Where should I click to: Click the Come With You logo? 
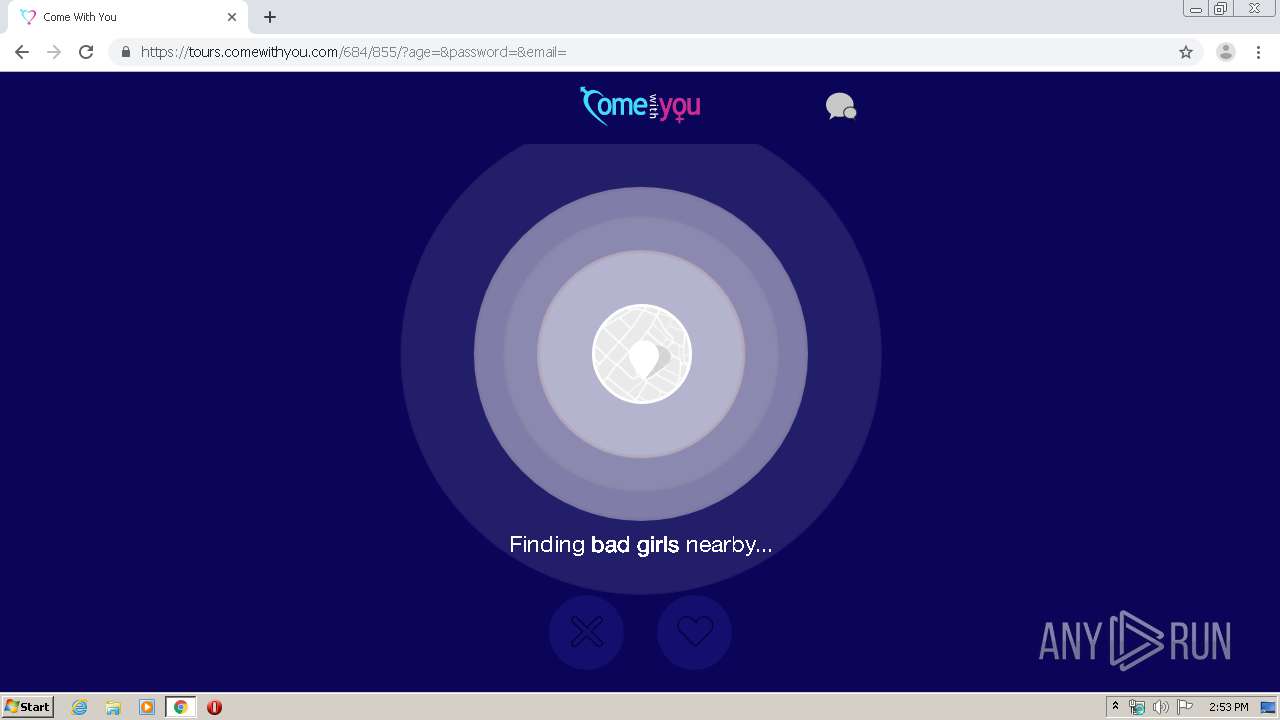coord(640,105)
